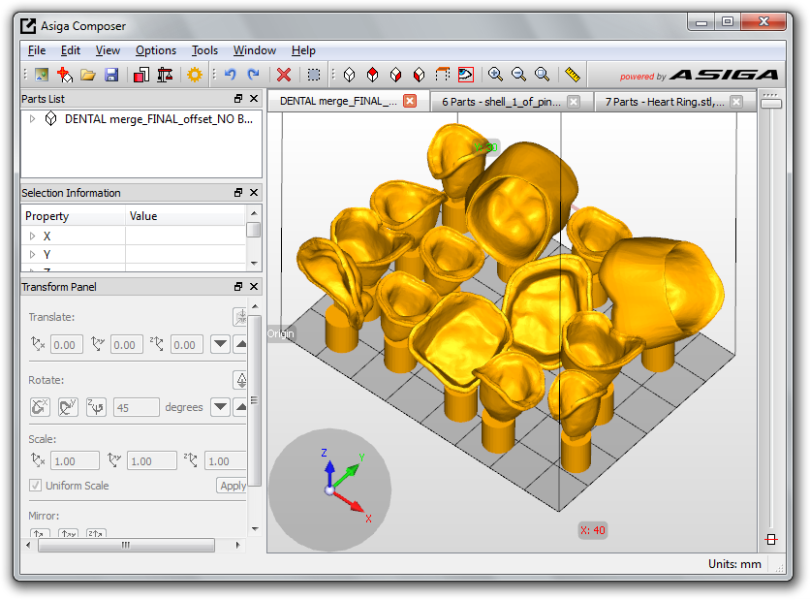Switch to the cube view with red front-right face
The height and width of the screenshot is (600, 810).
coord(396,75)
